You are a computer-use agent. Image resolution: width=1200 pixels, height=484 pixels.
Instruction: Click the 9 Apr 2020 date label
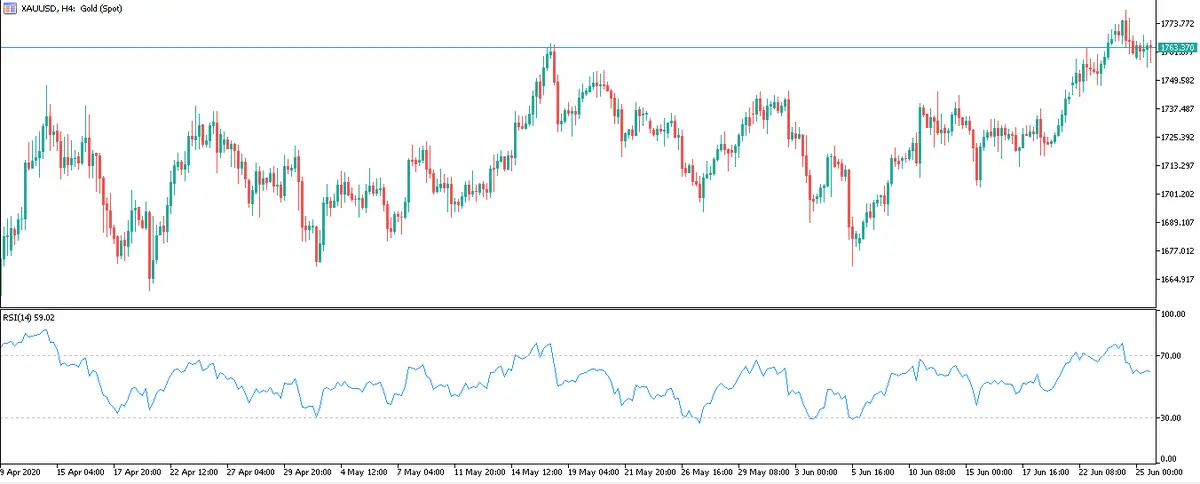(x=22, y=470)
